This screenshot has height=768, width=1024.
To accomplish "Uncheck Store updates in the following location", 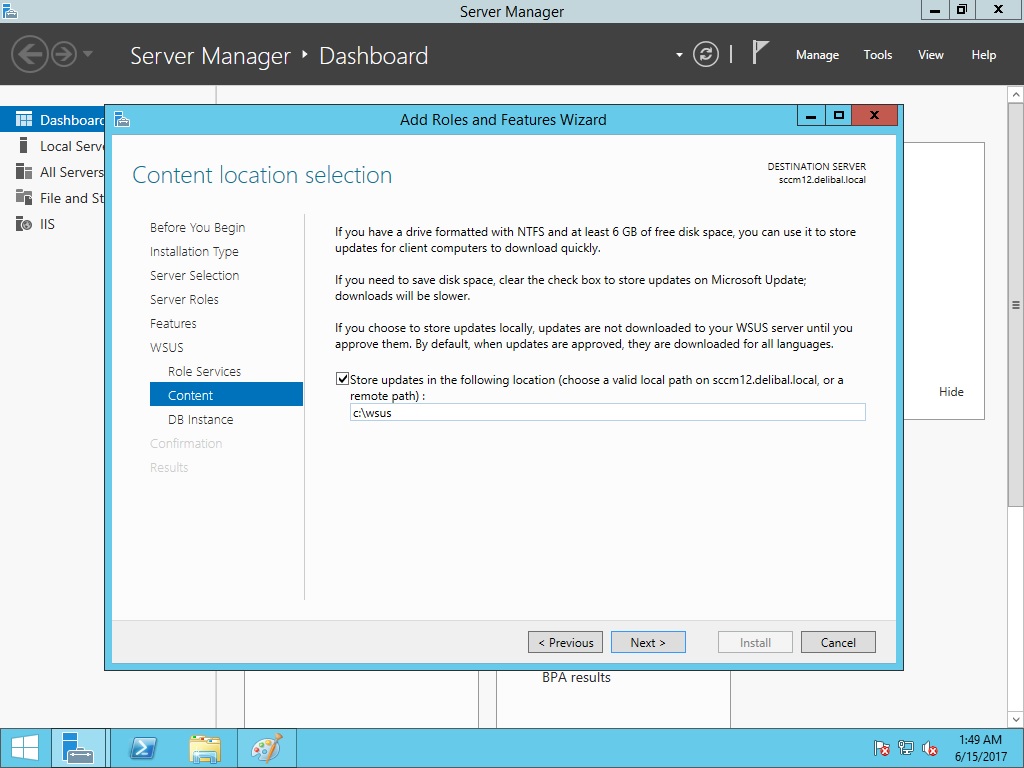I will tap(343, 380).
